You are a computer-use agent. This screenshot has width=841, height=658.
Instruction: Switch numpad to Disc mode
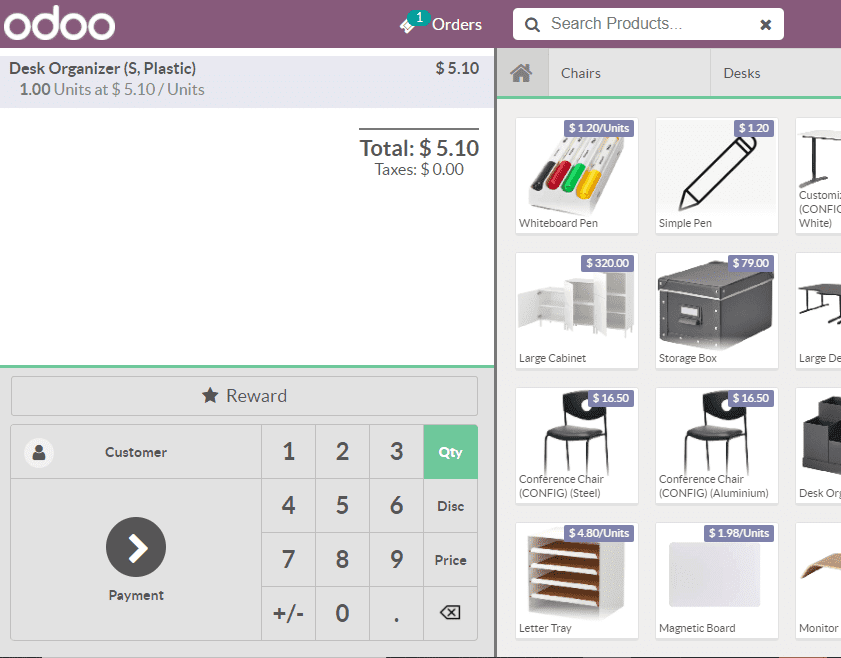coord(451,506)
